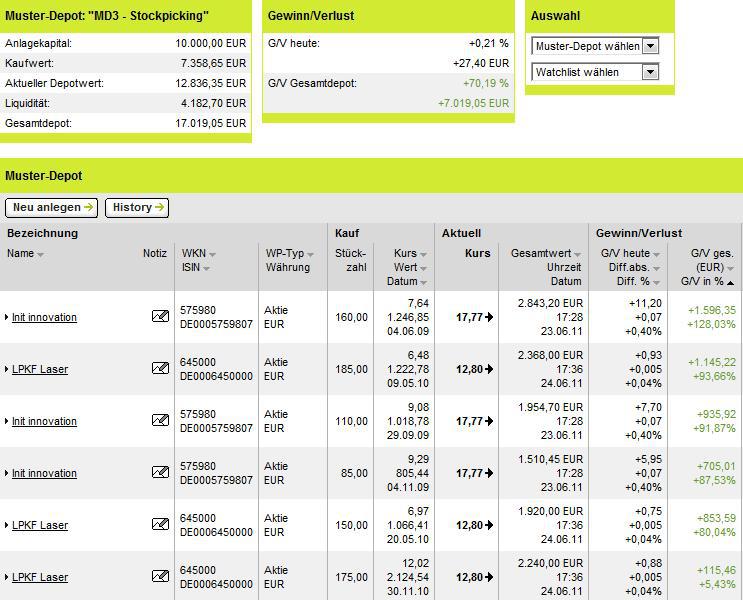
Task: Open the Watchlist wählen dropdown
Action: click(x=651, y=72)
